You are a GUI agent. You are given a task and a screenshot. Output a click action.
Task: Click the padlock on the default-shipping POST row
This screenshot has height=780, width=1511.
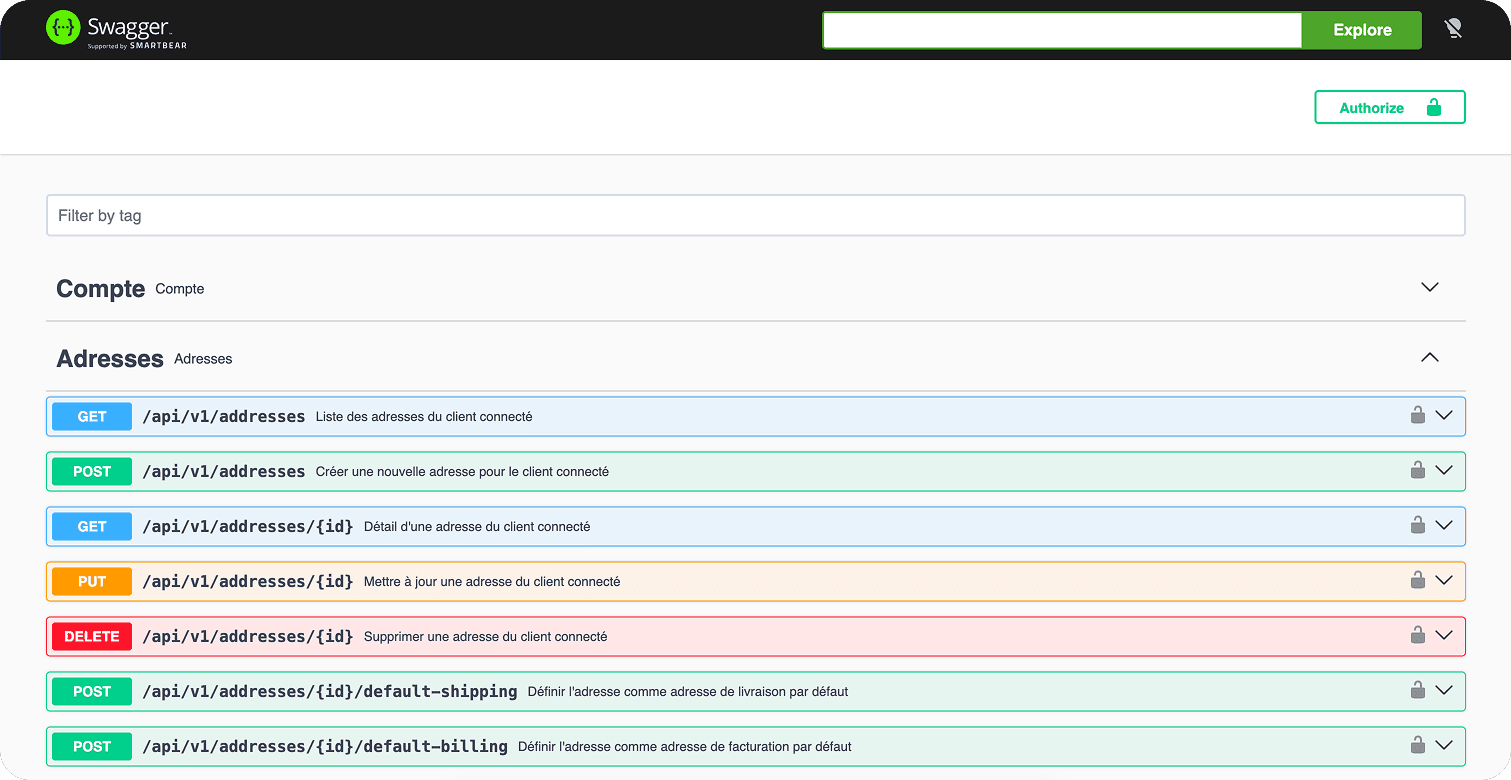pyautogui.click(x=1417, y=690)
